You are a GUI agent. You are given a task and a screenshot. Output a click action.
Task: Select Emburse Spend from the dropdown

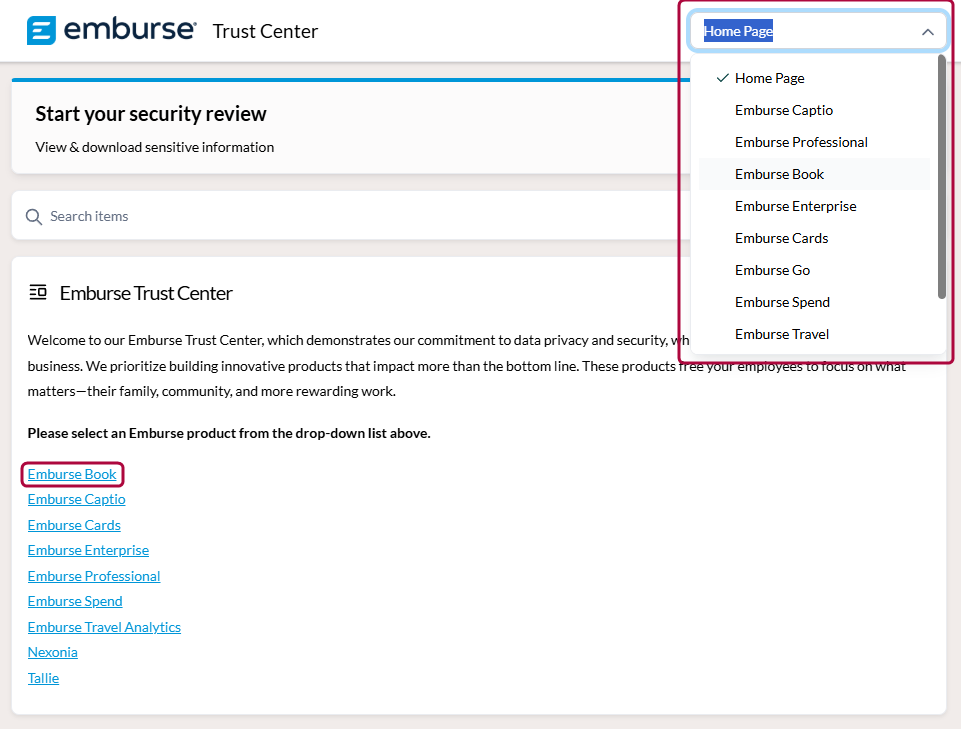point(815,302)
